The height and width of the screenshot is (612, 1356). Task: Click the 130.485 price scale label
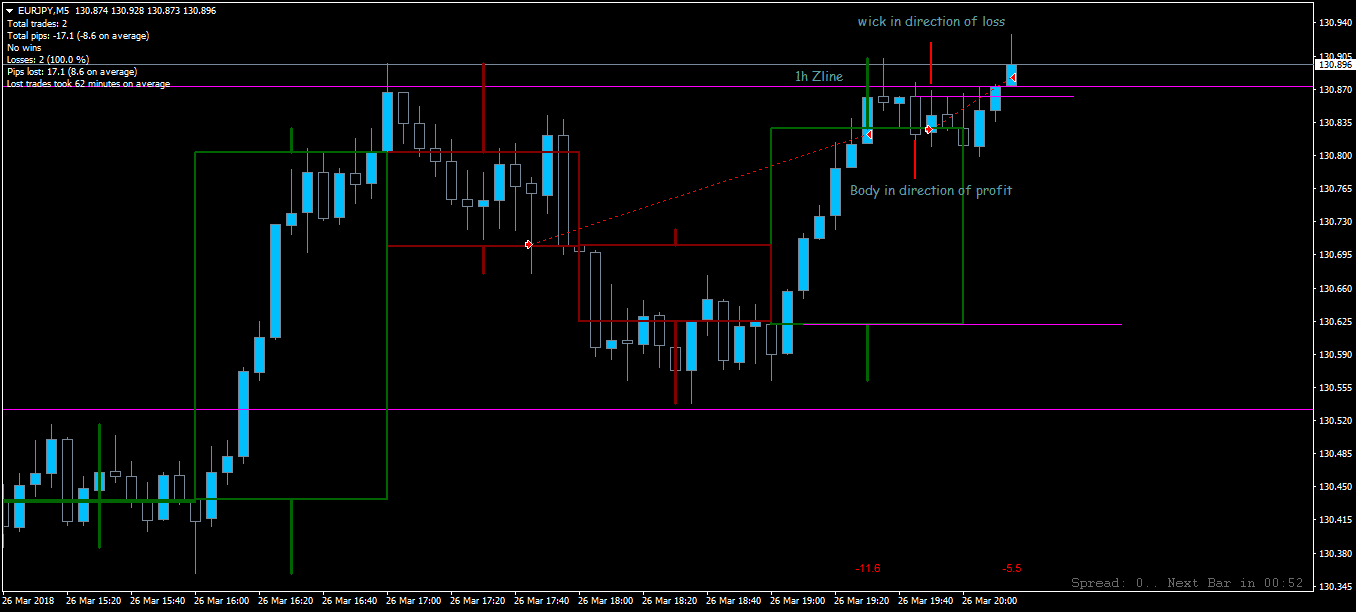coord(1334,454)
